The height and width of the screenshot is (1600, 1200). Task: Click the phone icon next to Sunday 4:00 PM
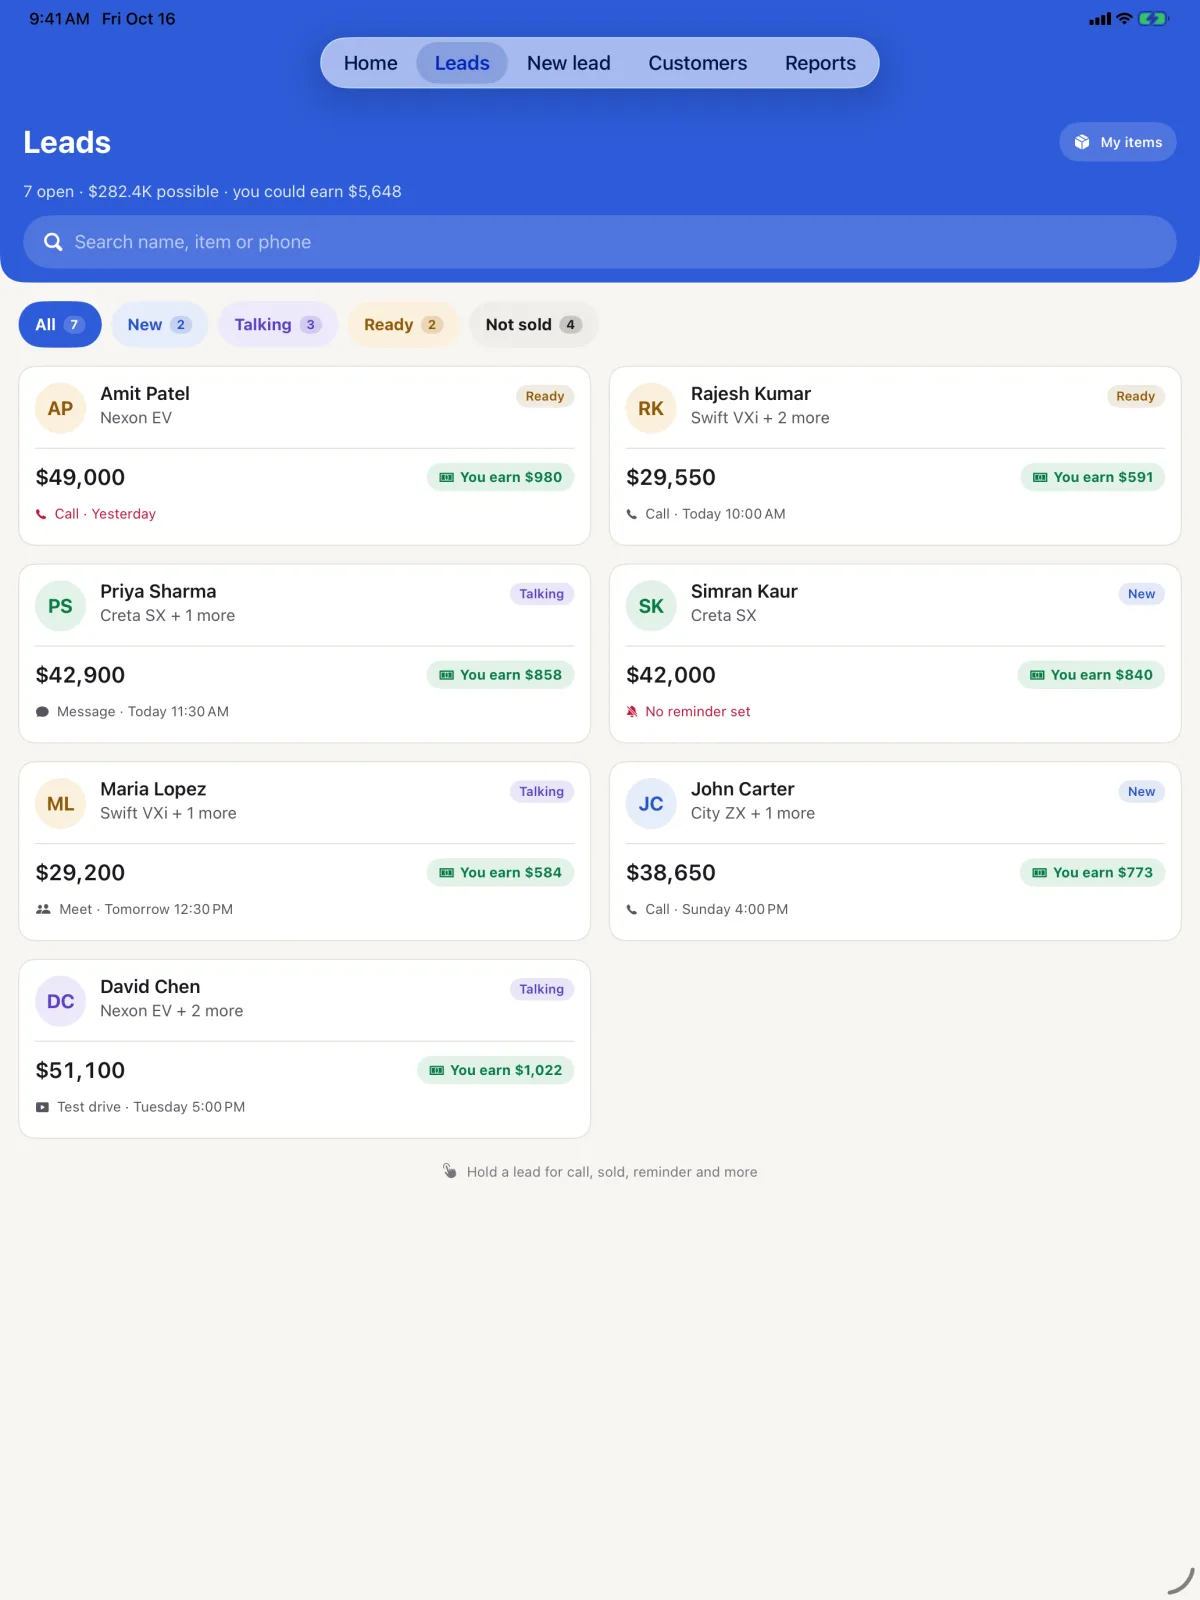pyautogui.click(x=632, y=909)
